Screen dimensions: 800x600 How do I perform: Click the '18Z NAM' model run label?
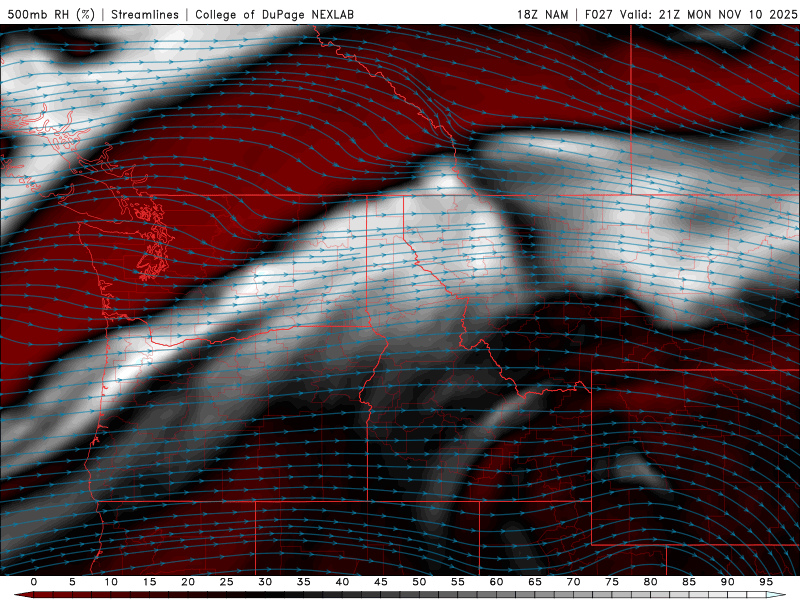pyautogui.click(x=542, y=14)
